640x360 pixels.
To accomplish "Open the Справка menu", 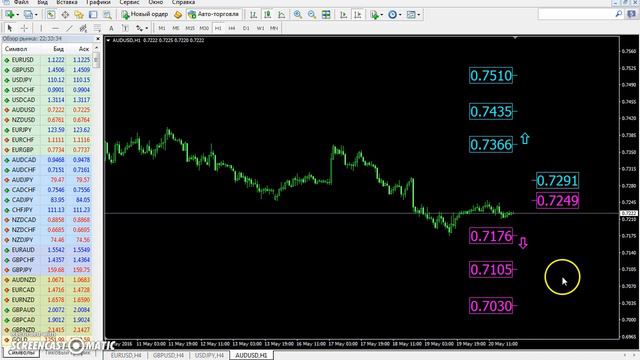I will point(183,2).
